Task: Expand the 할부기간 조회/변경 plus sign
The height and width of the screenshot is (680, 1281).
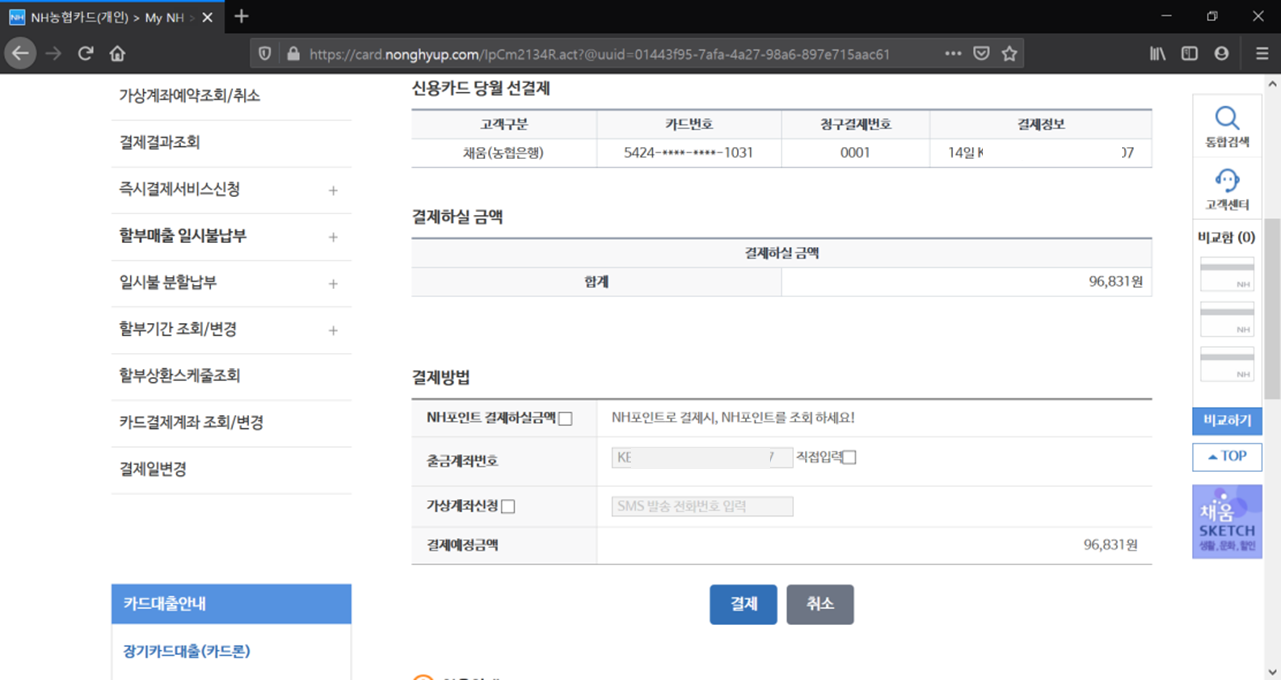Action: coord(333,330)
